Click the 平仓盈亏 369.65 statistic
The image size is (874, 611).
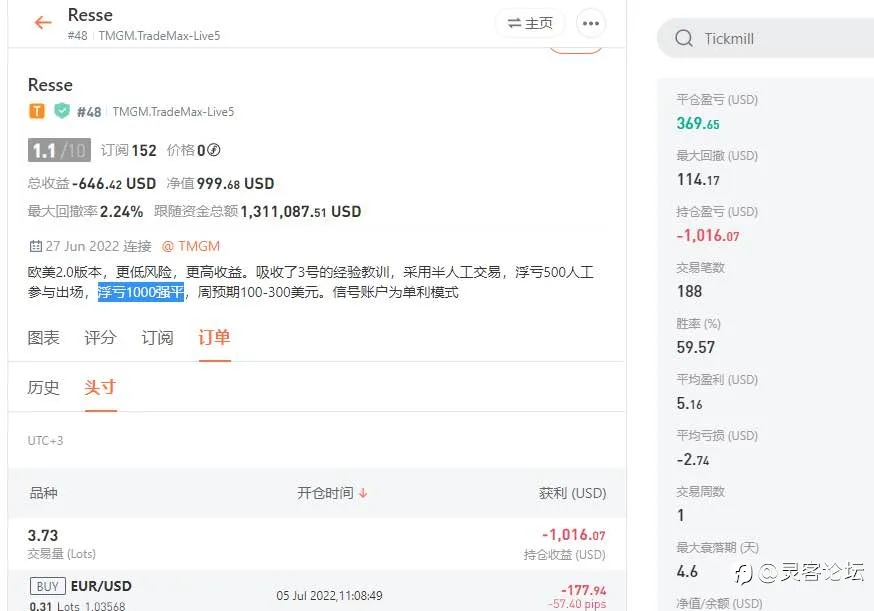point(698,123)
